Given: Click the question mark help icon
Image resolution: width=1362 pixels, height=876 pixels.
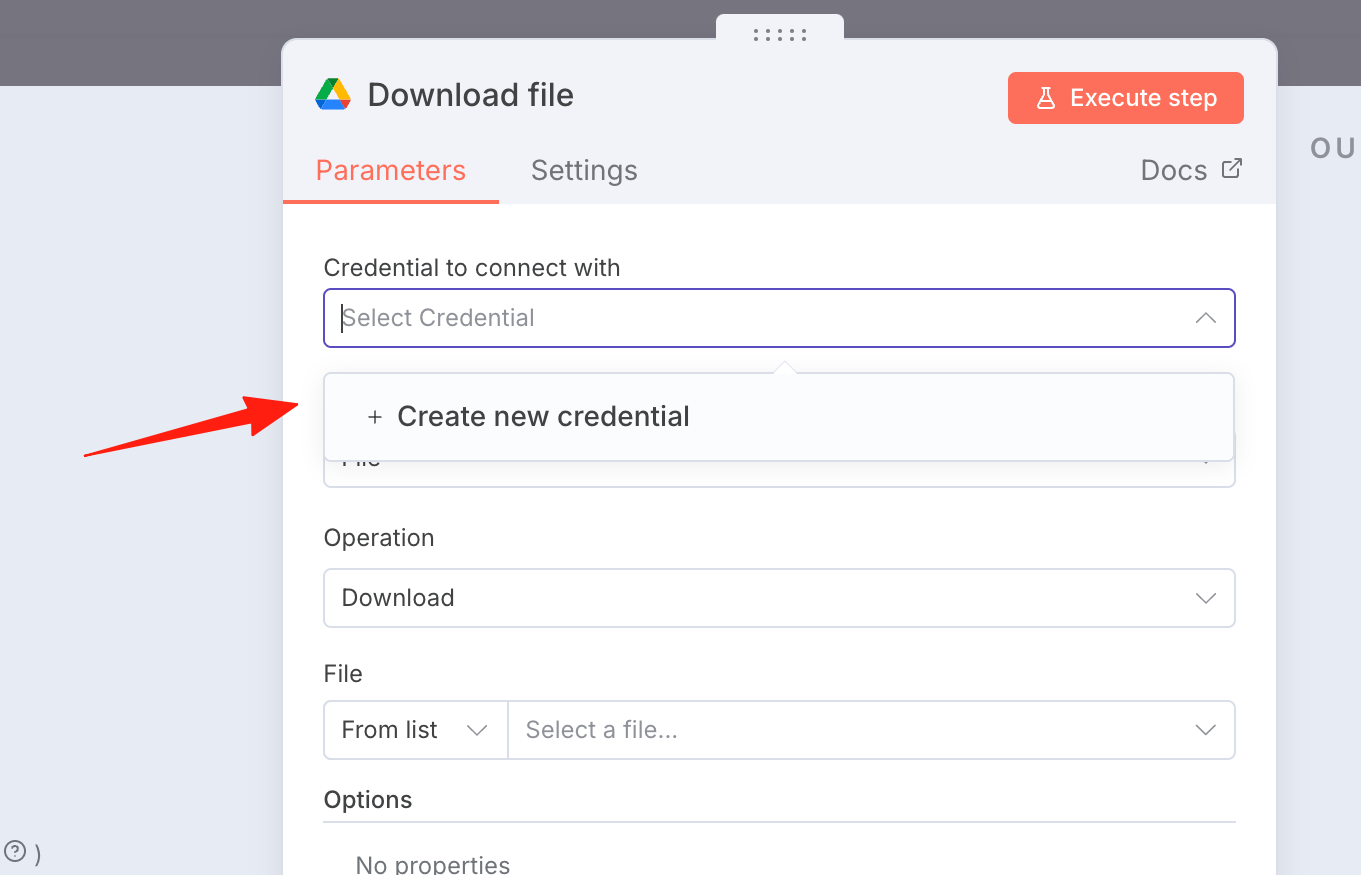Looking at the screenshot, I should click(x=15, y=852).
